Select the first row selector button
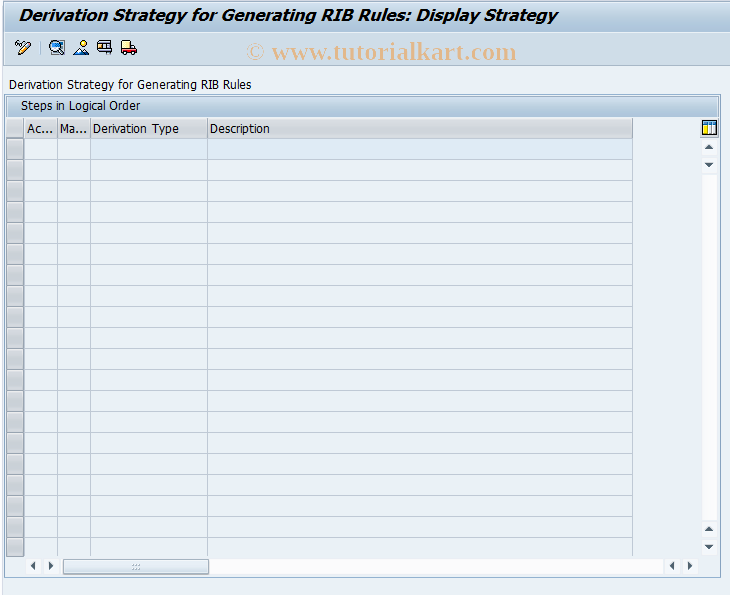Screen dimensions: 730x595 pos(15,149)
